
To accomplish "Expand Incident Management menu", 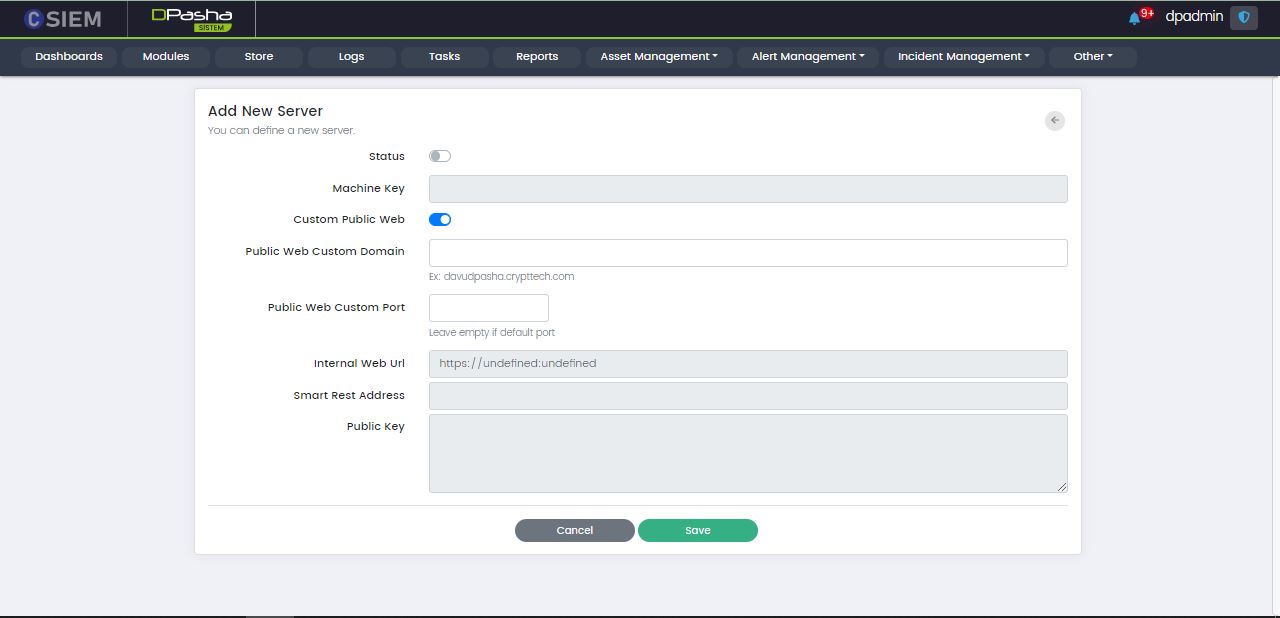I will (963, 57).
